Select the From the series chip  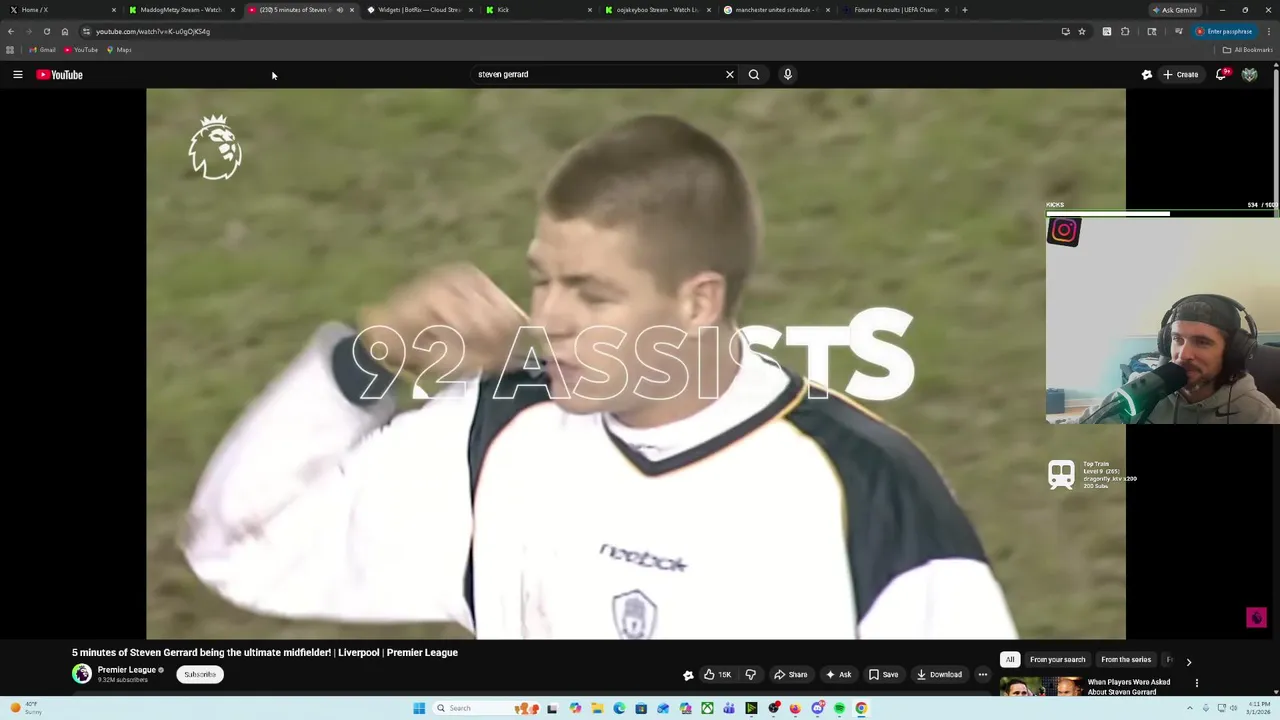click(x=1126, y=660)
